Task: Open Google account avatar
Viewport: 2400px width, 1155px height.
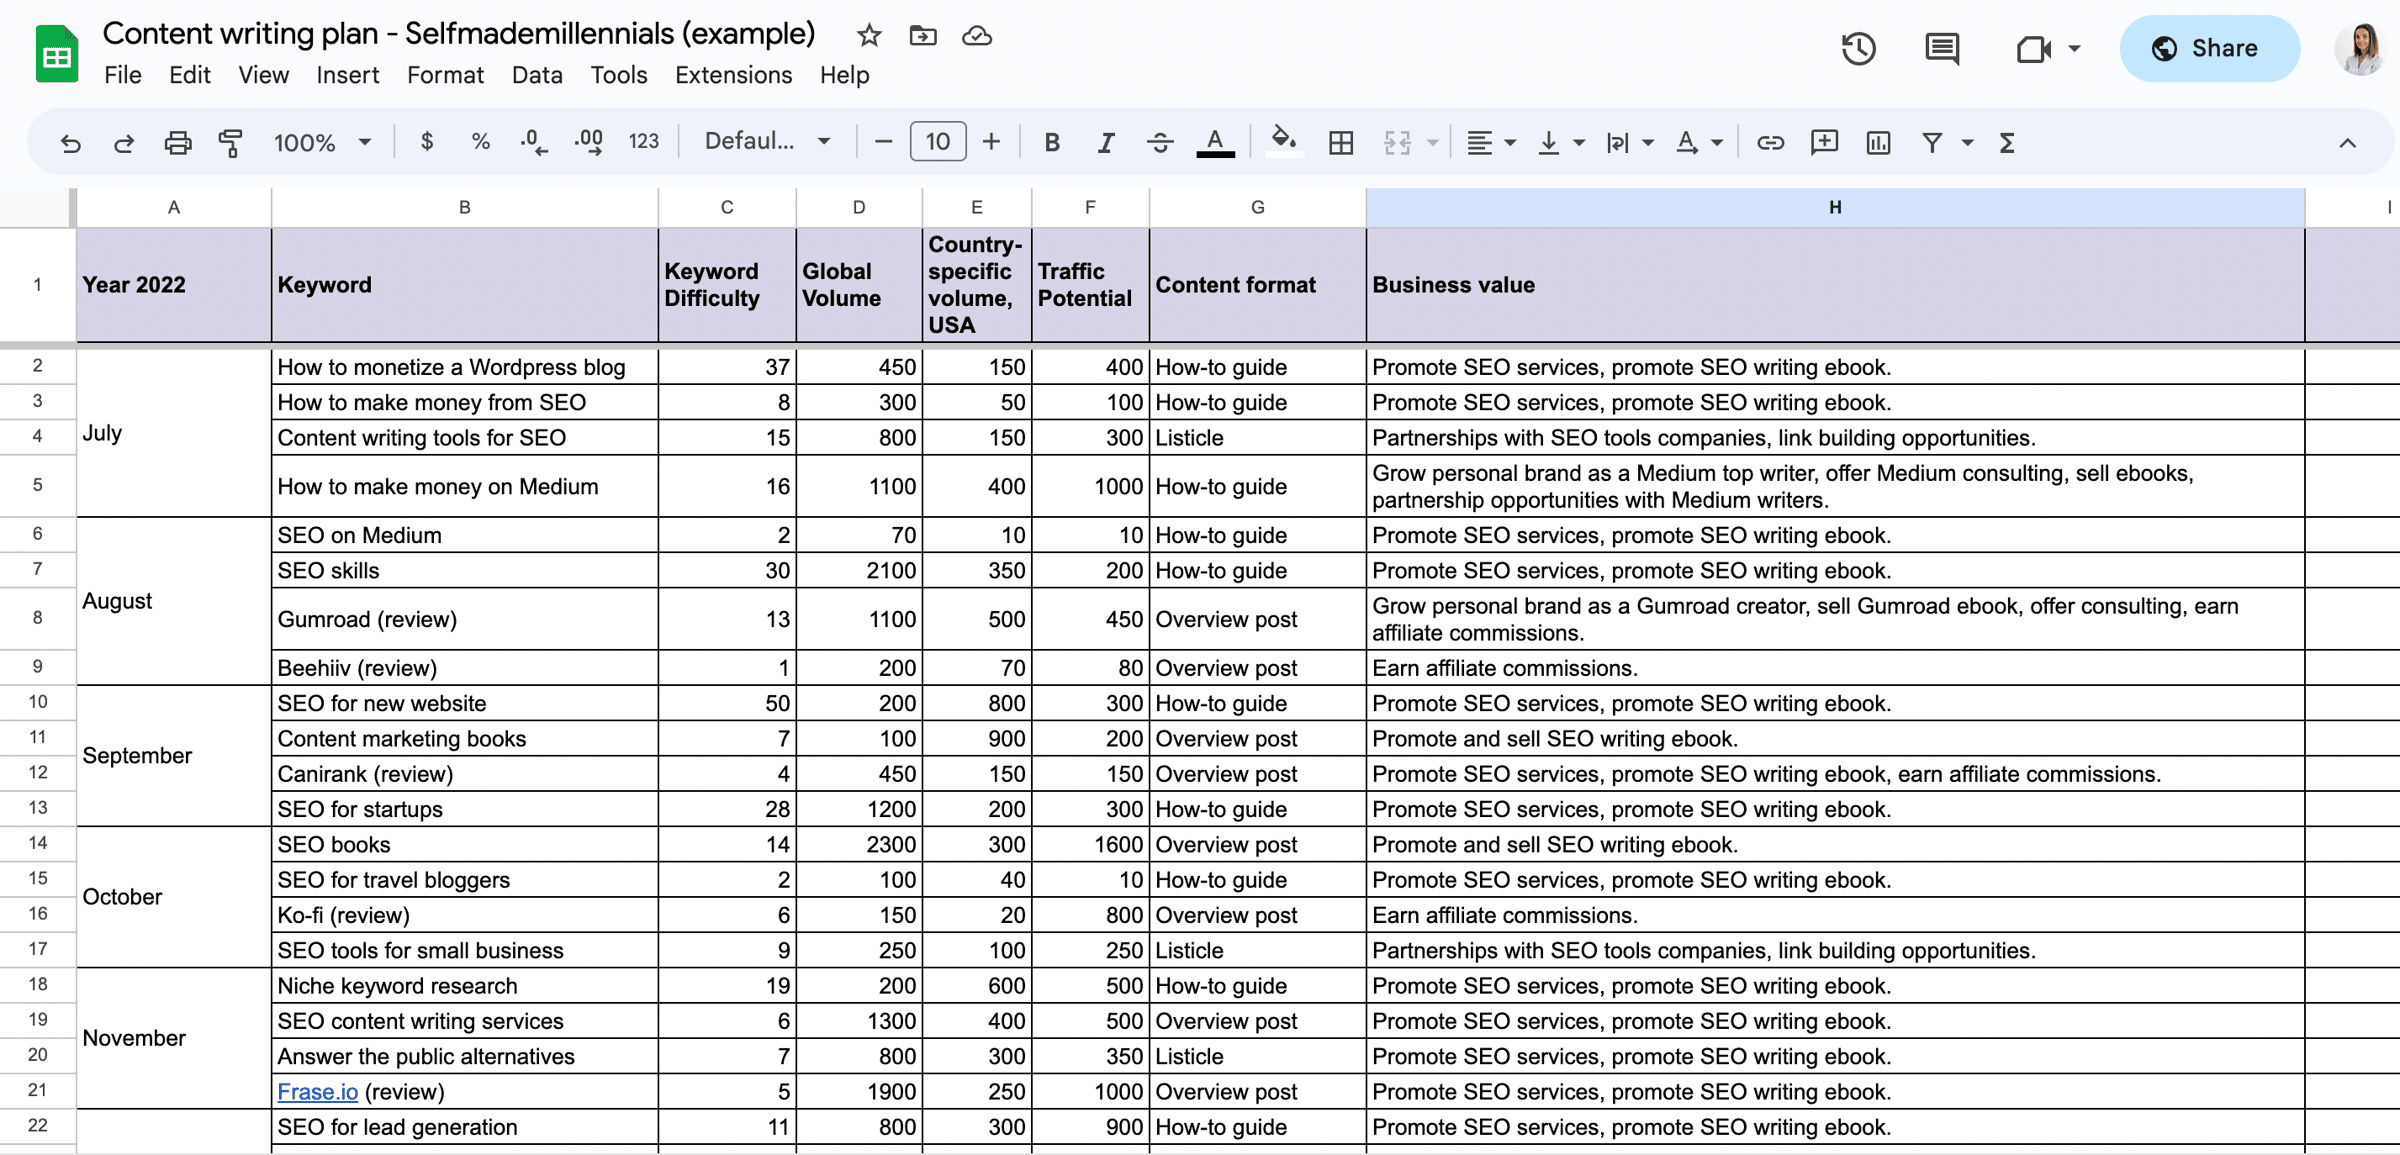Action: pyautogui.click(x=2360, y=48)
